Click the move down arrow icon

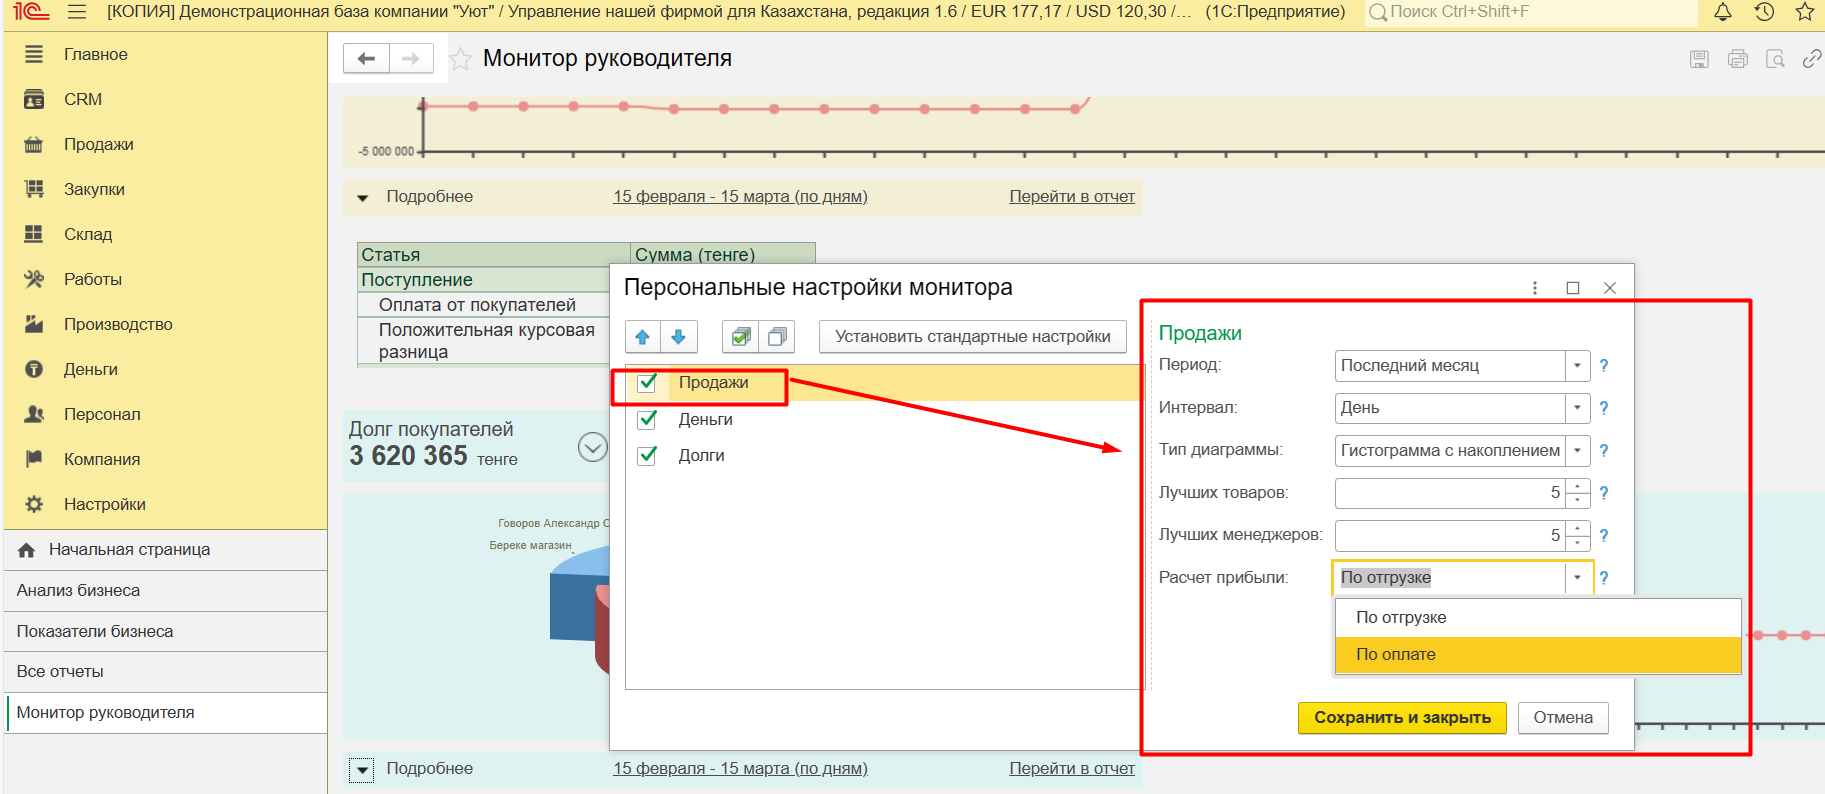pos(678,337)
